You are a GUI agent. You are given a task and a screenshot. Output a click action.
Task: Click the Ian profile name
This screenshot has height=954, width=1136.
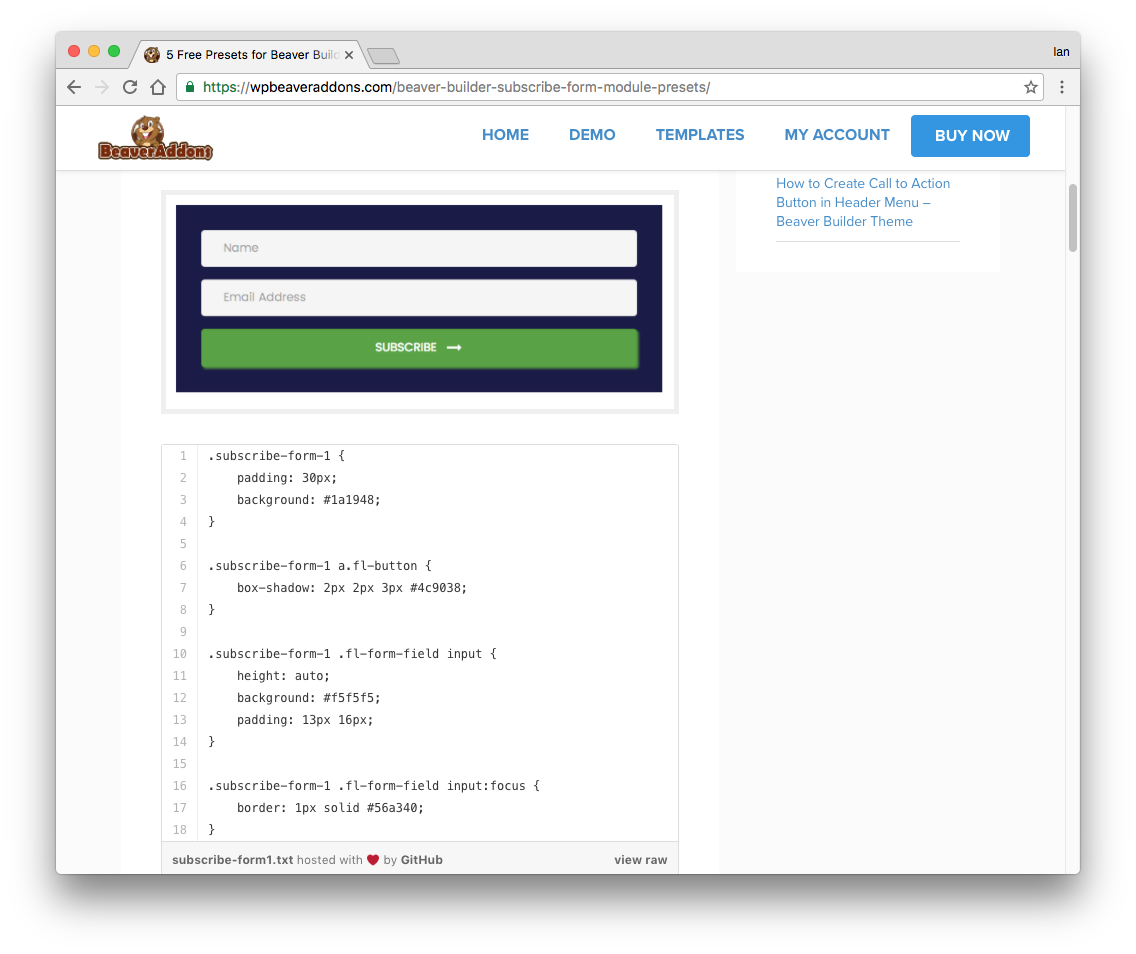tap(1061, 51)
